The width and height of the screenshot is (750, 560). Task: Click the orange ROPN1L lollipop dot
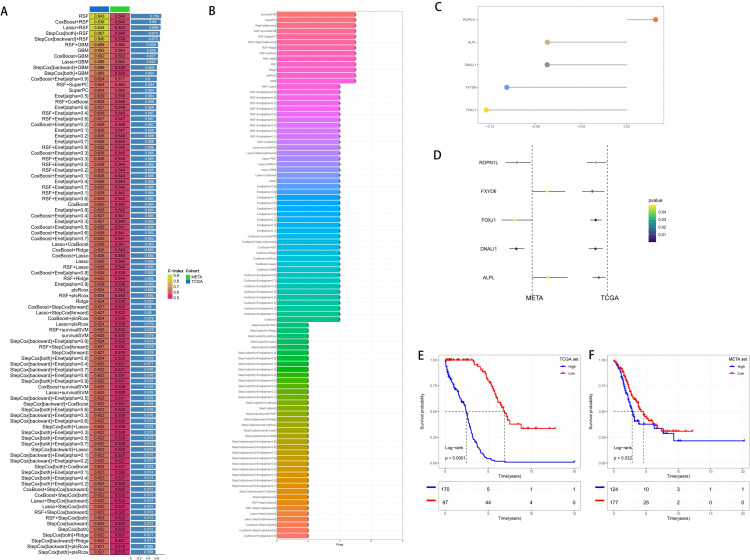655,20
